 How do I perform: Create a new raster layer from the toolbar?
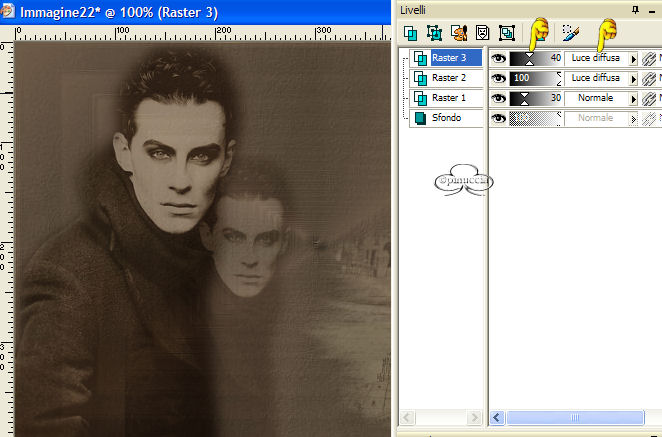coord(410,33)
